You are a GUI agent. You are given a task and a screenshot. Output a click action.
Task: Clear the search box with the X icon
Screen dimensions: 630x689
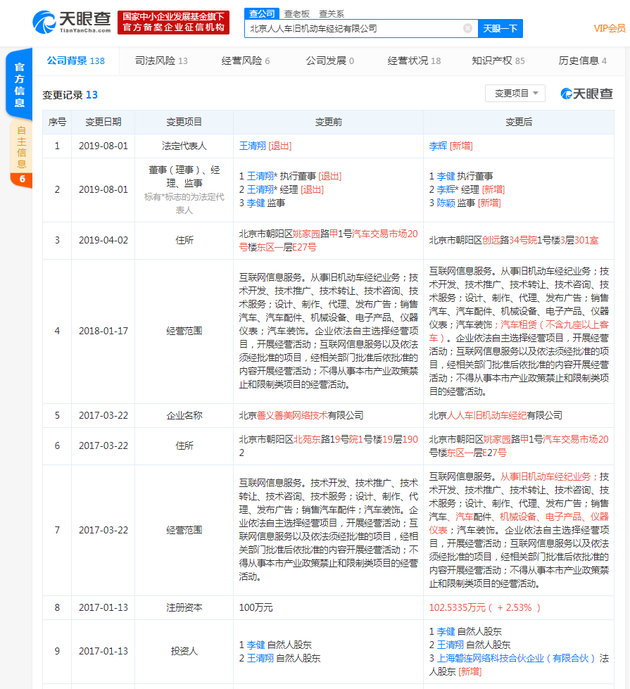pos(467,29)
